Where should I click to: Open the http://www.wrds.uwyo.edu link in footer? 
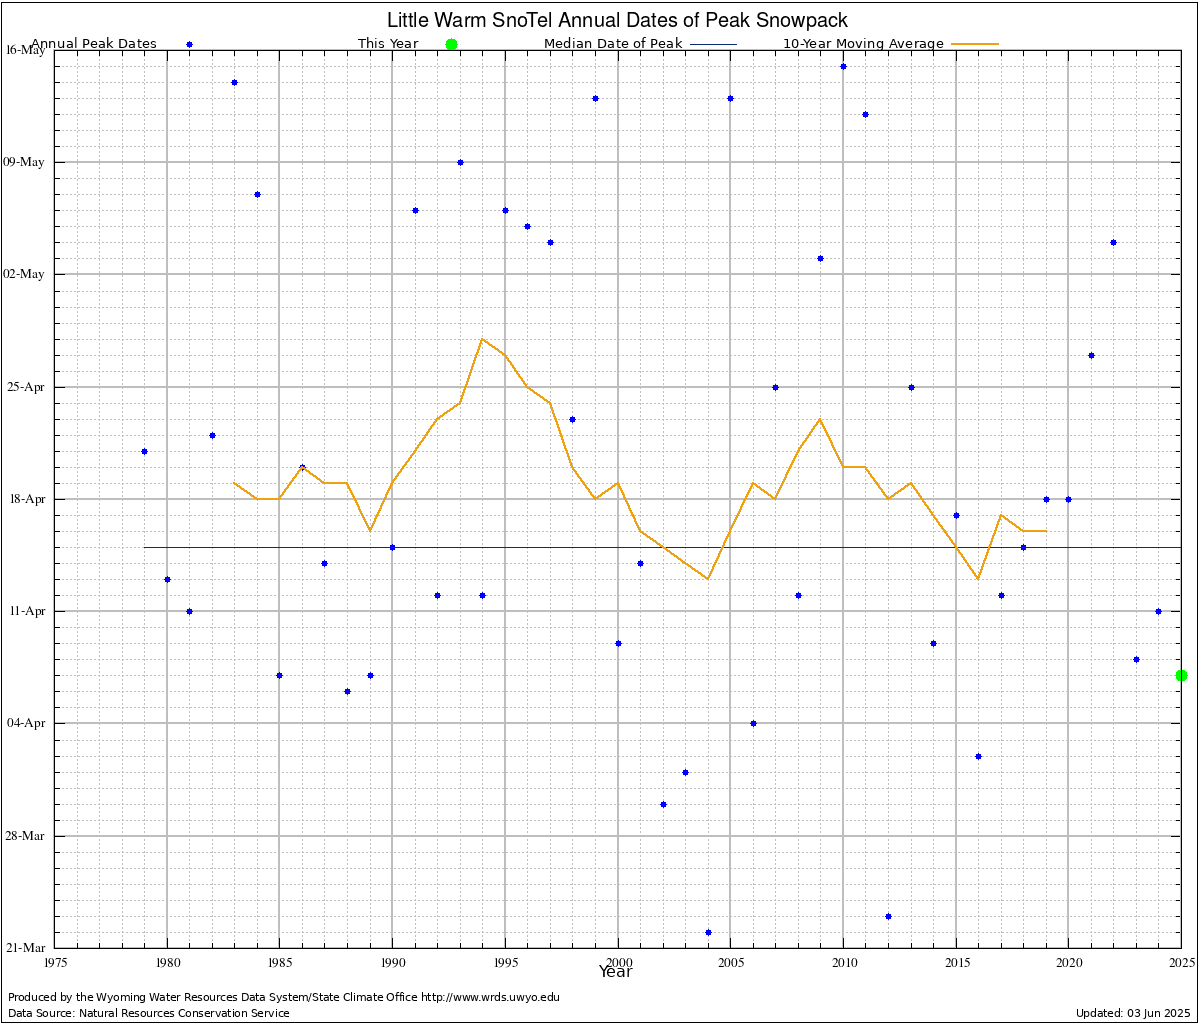pyautogui.click(x=490, y=997)
